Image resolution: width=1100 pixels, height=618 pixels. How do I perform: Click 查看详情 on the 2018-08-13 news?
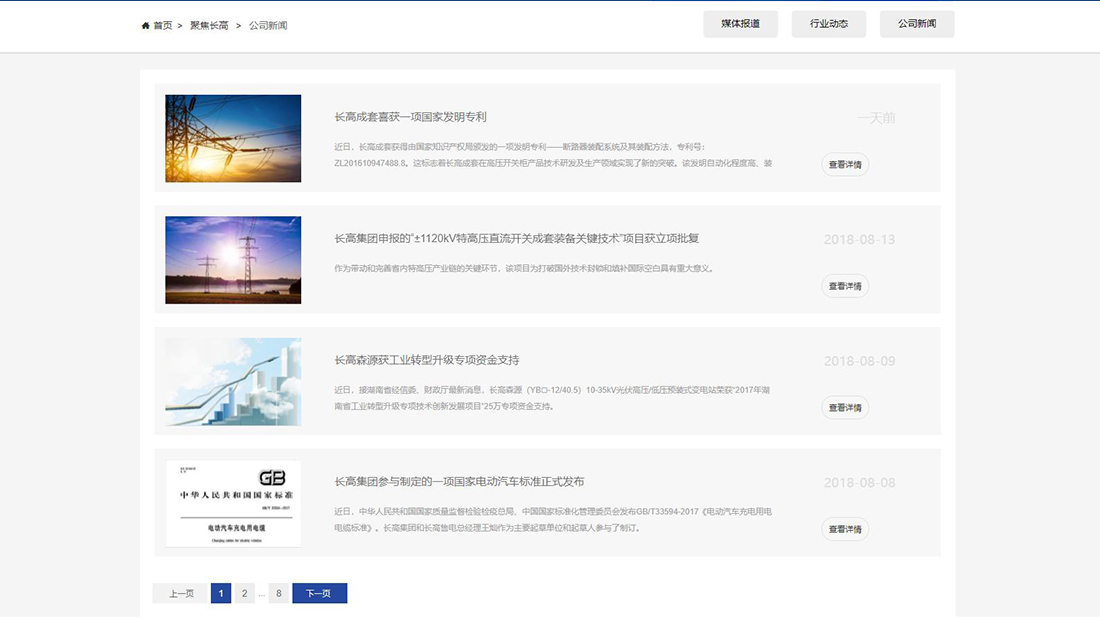[845, 285]
